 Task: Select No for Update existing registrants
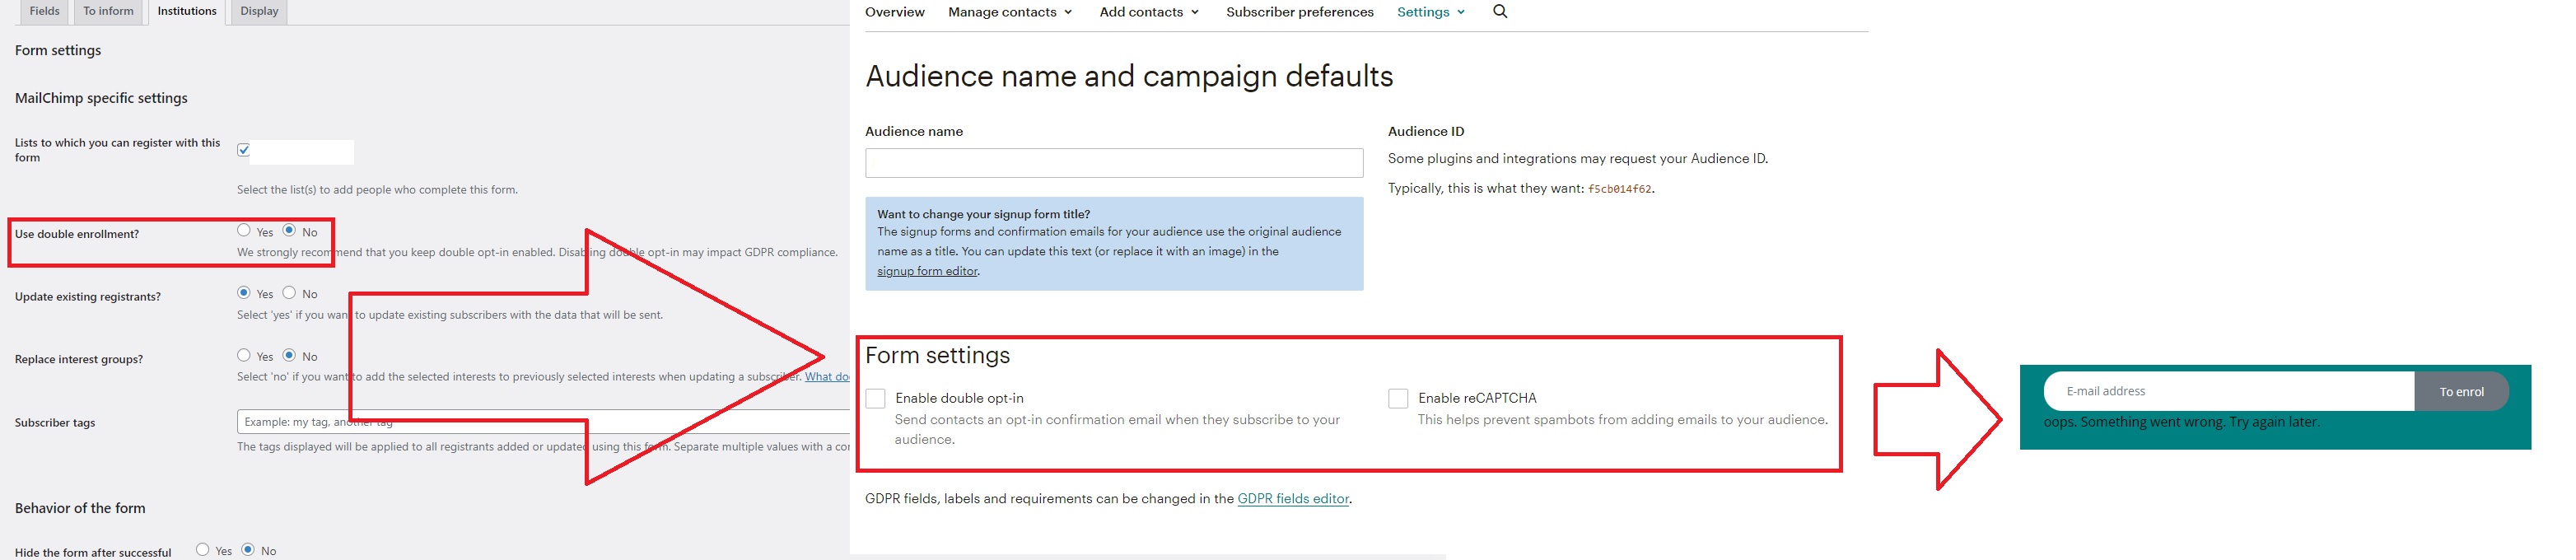pyautogui.click(x=289, y=292)
